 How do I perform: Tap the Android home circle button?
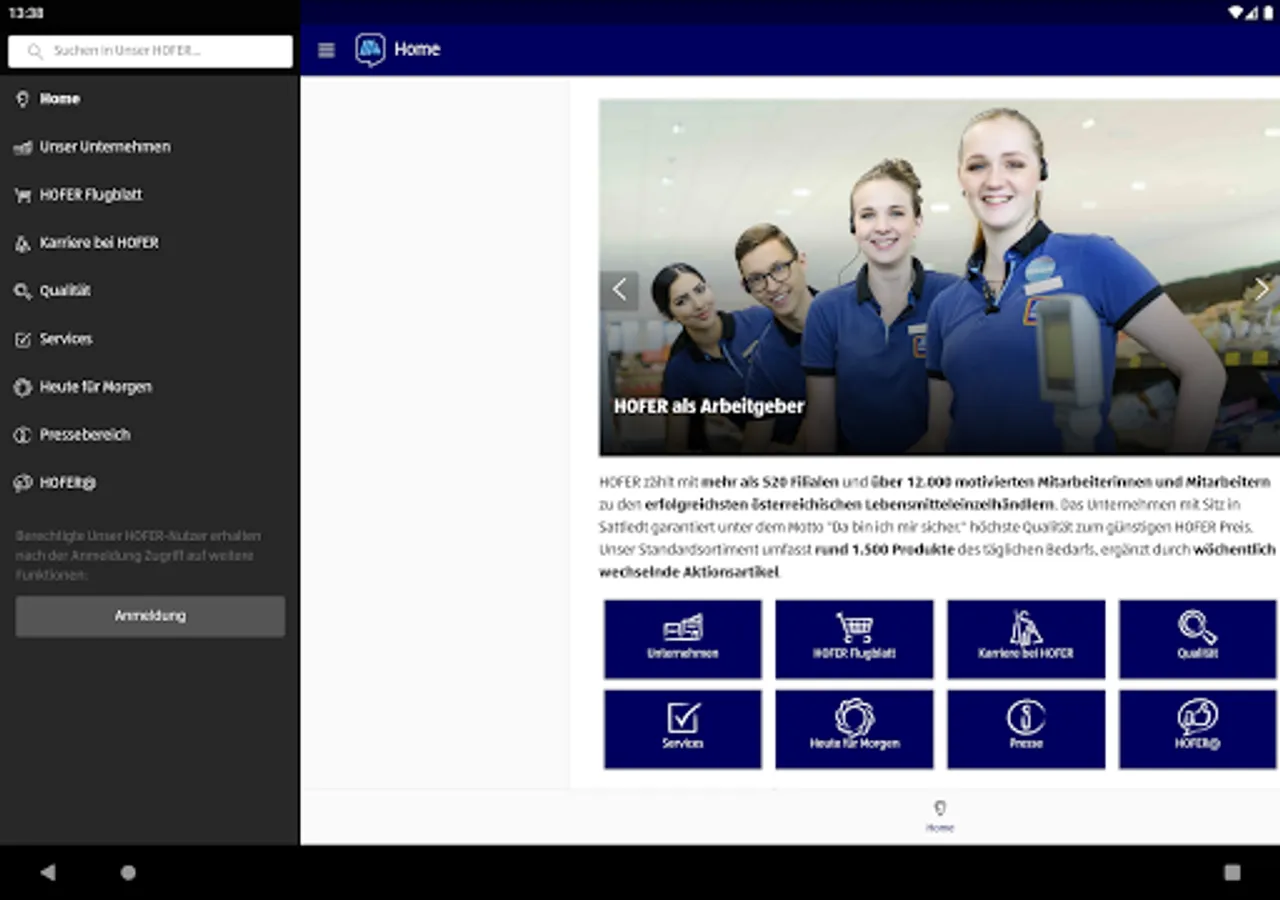coord(128,872)
